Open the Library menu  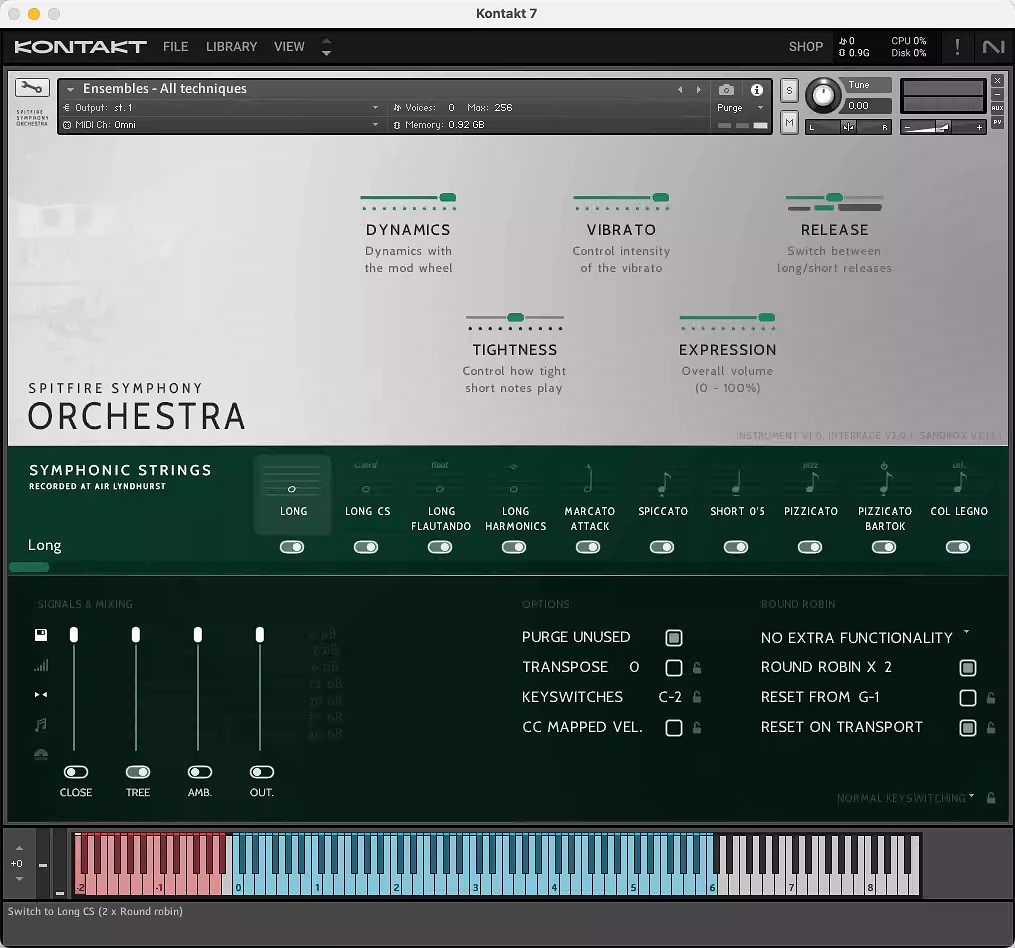[x=231, y=47]
